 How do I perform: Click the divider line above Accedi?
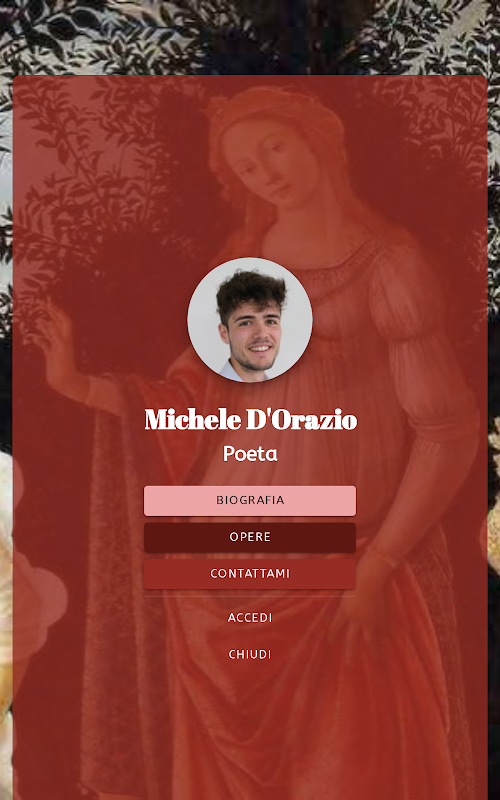250,596
